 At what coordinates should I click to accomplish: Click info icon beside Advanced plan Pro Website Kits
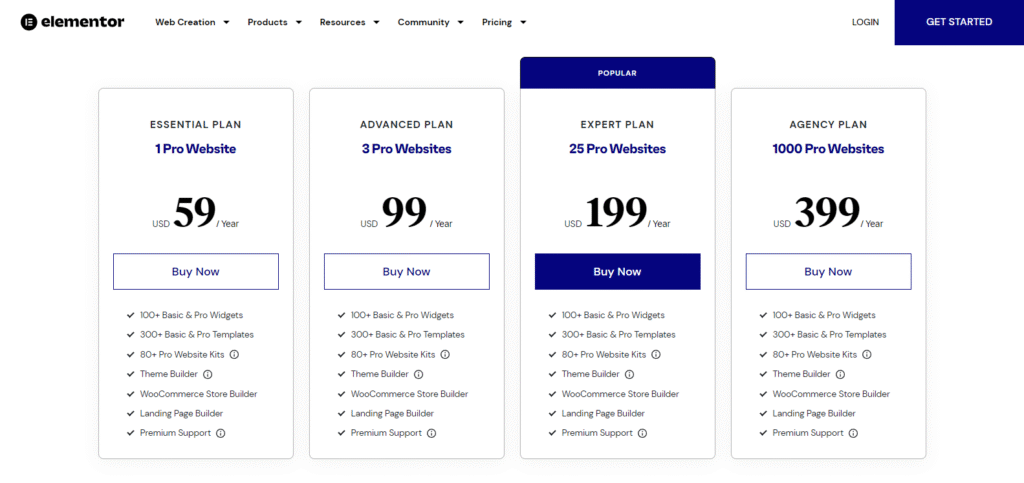pos(445,354)
